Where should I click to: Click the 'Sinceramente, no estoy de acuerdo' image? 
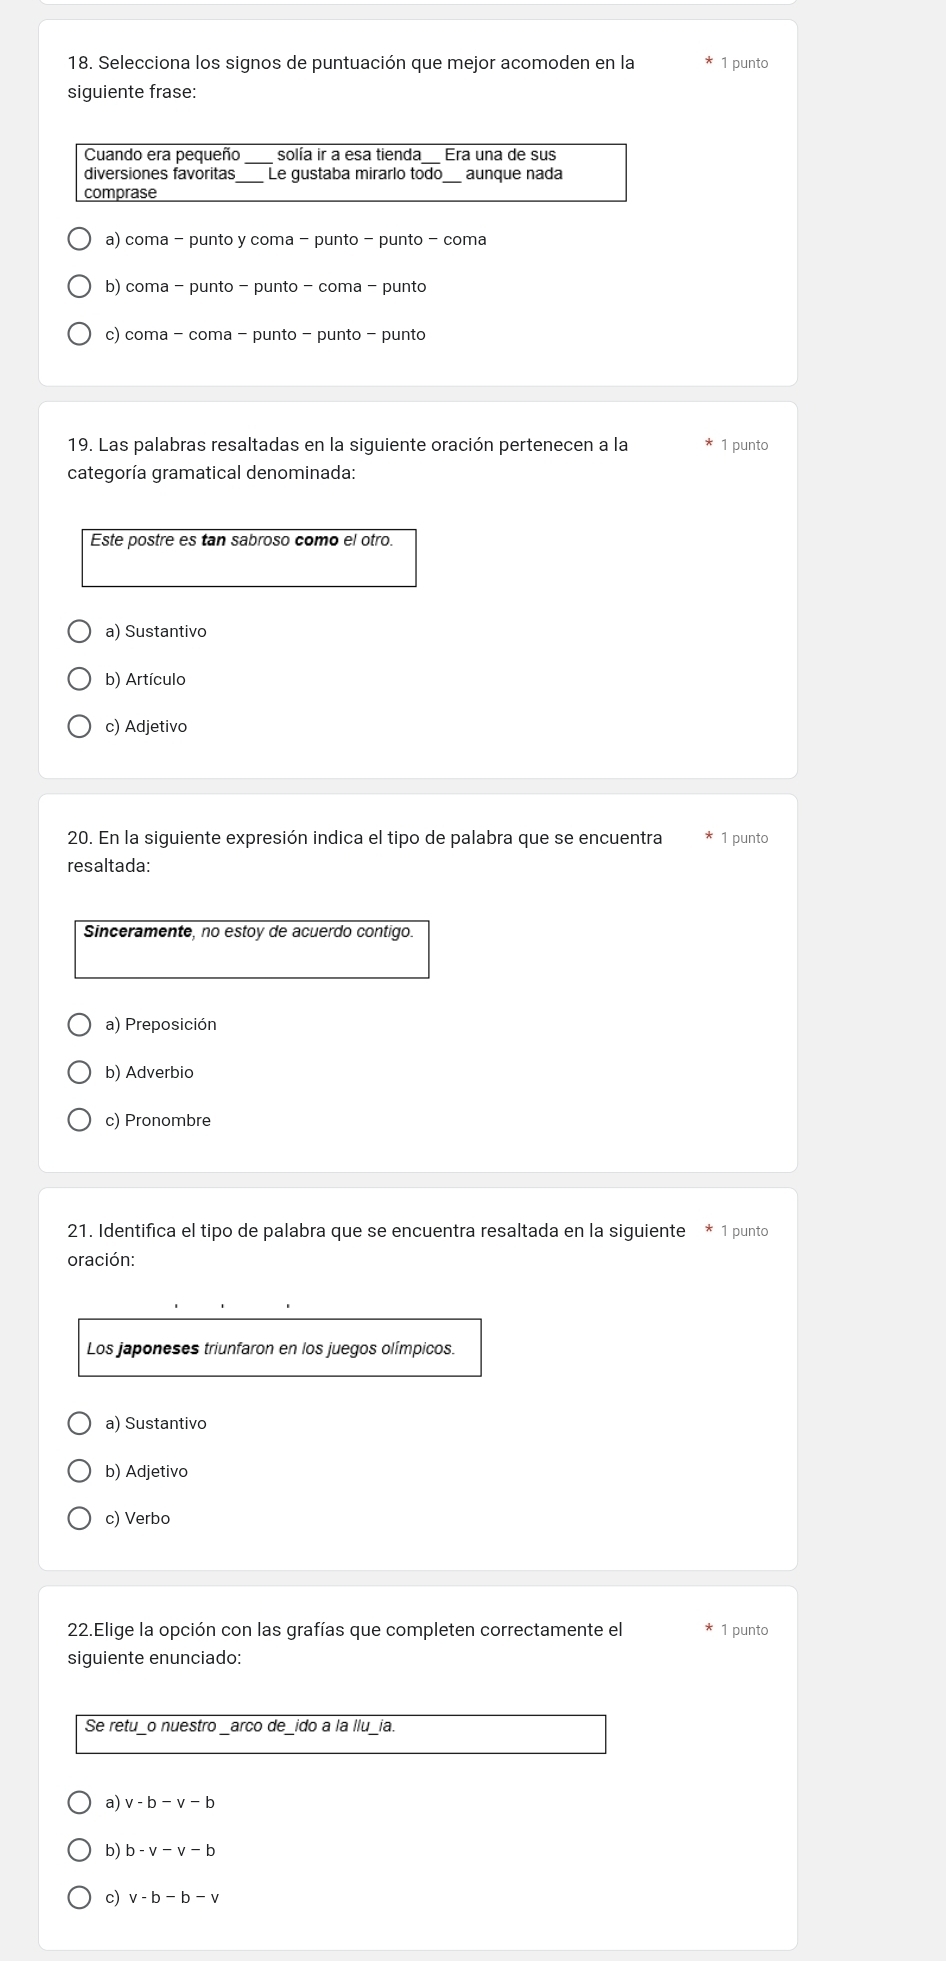252,949
